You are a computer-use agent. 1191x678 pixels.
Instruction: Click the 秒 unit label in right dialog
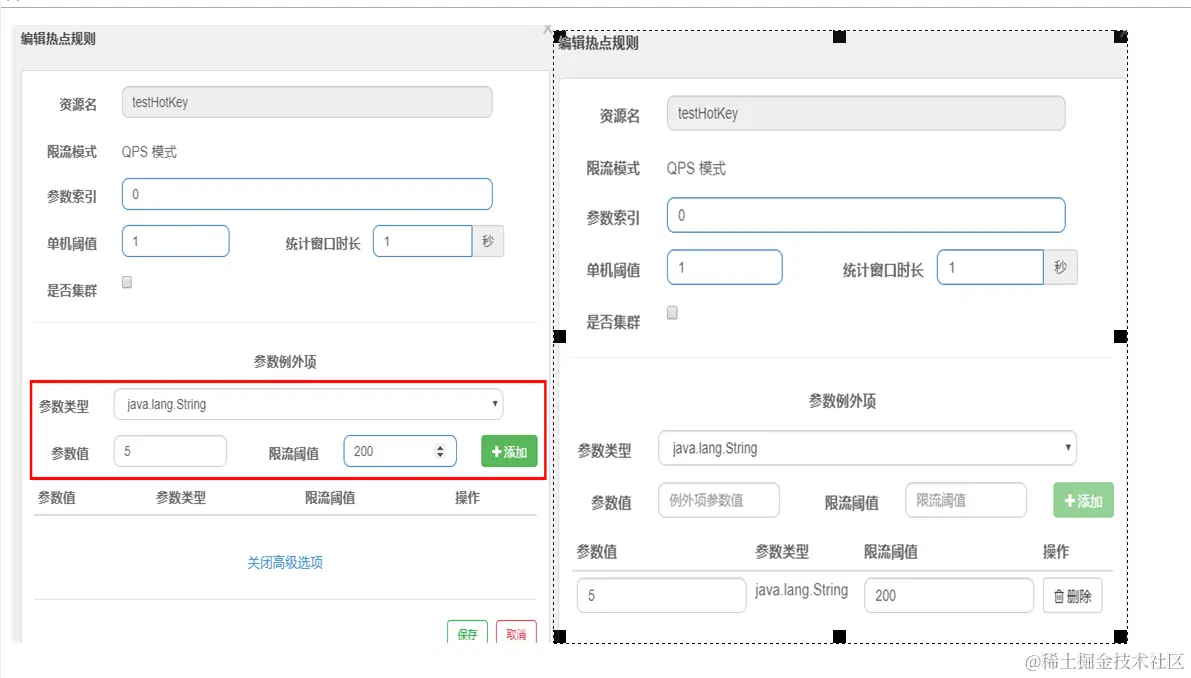pos(1060,267)
